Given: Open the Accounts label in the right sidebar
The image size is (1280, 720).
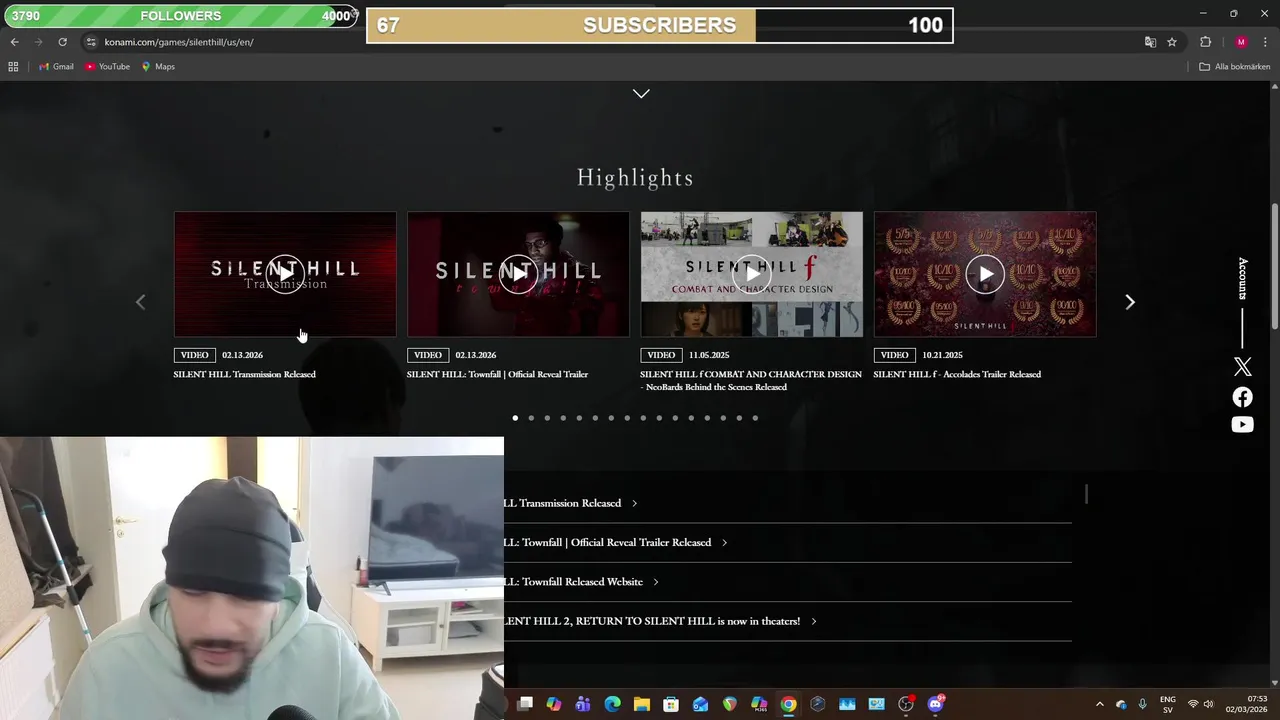Looking at the screenshot, I should (1243, 279).
